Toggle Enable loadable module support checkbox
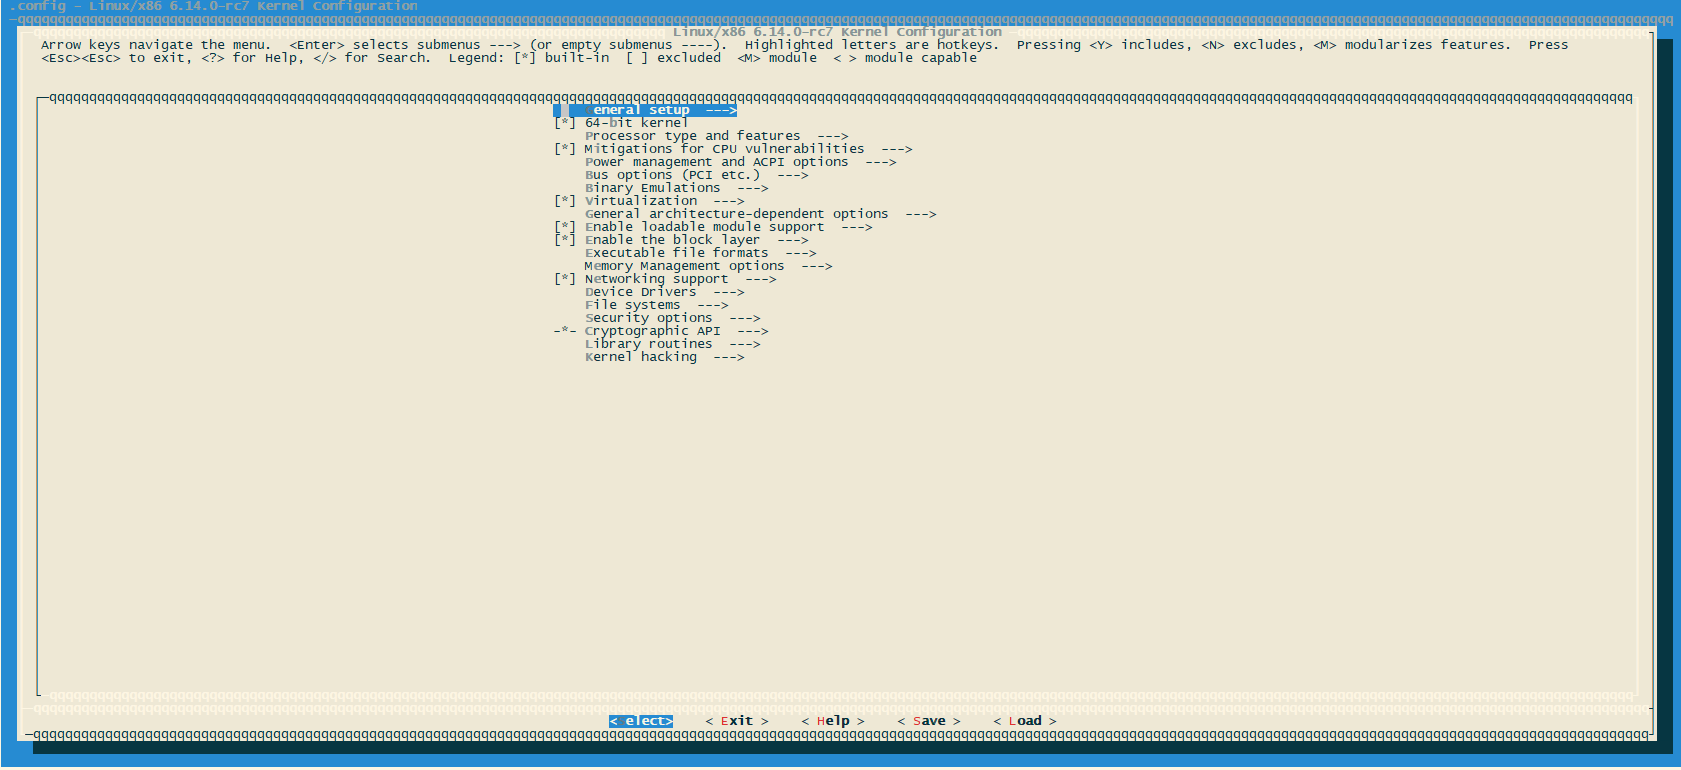Image resolution: width=1681 pixels, height=770 pixels. pyautogui.click(x=565, y=227)
